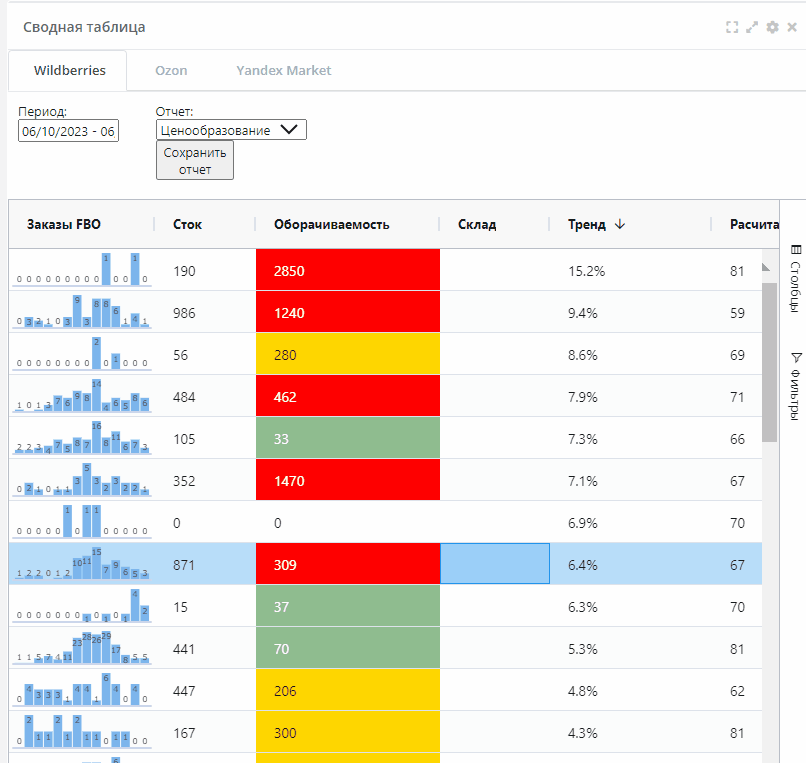Sort by the Сток column header
The image size is (806, 763).
click(187, 224)
